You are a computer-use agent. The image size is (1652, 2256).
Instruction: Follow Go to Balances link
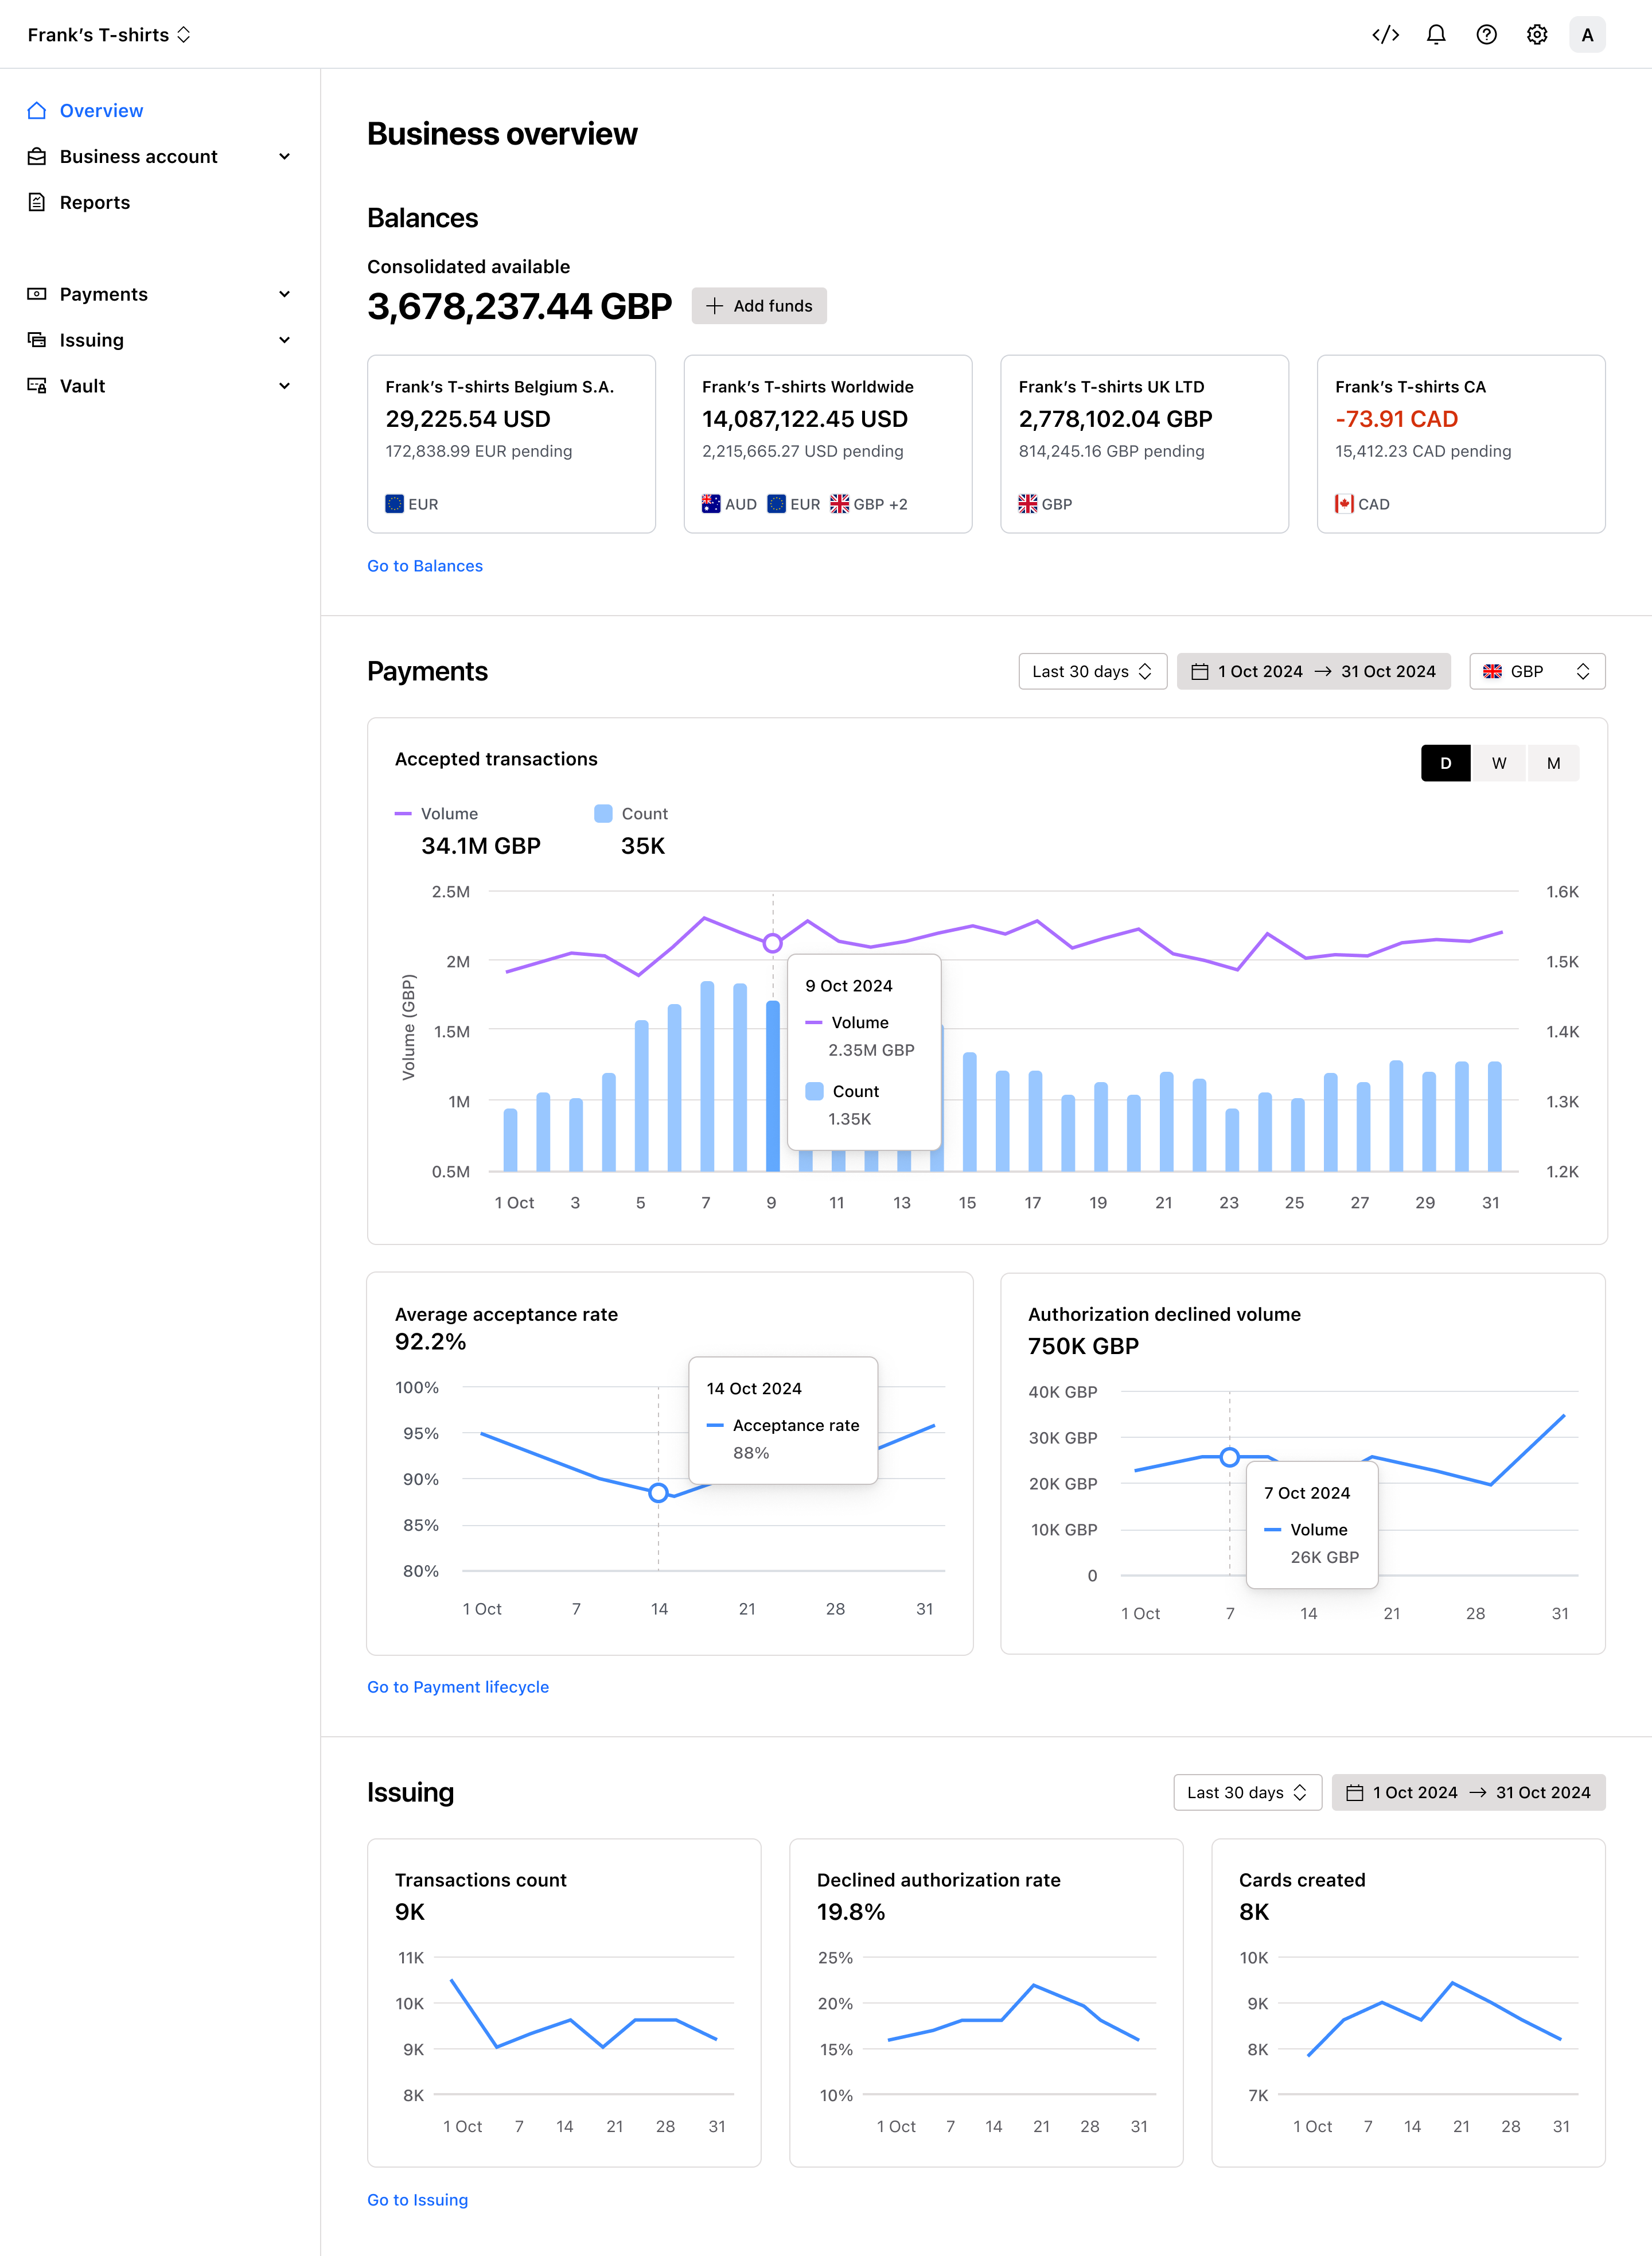pyautogui.click(x=425, y=566)
